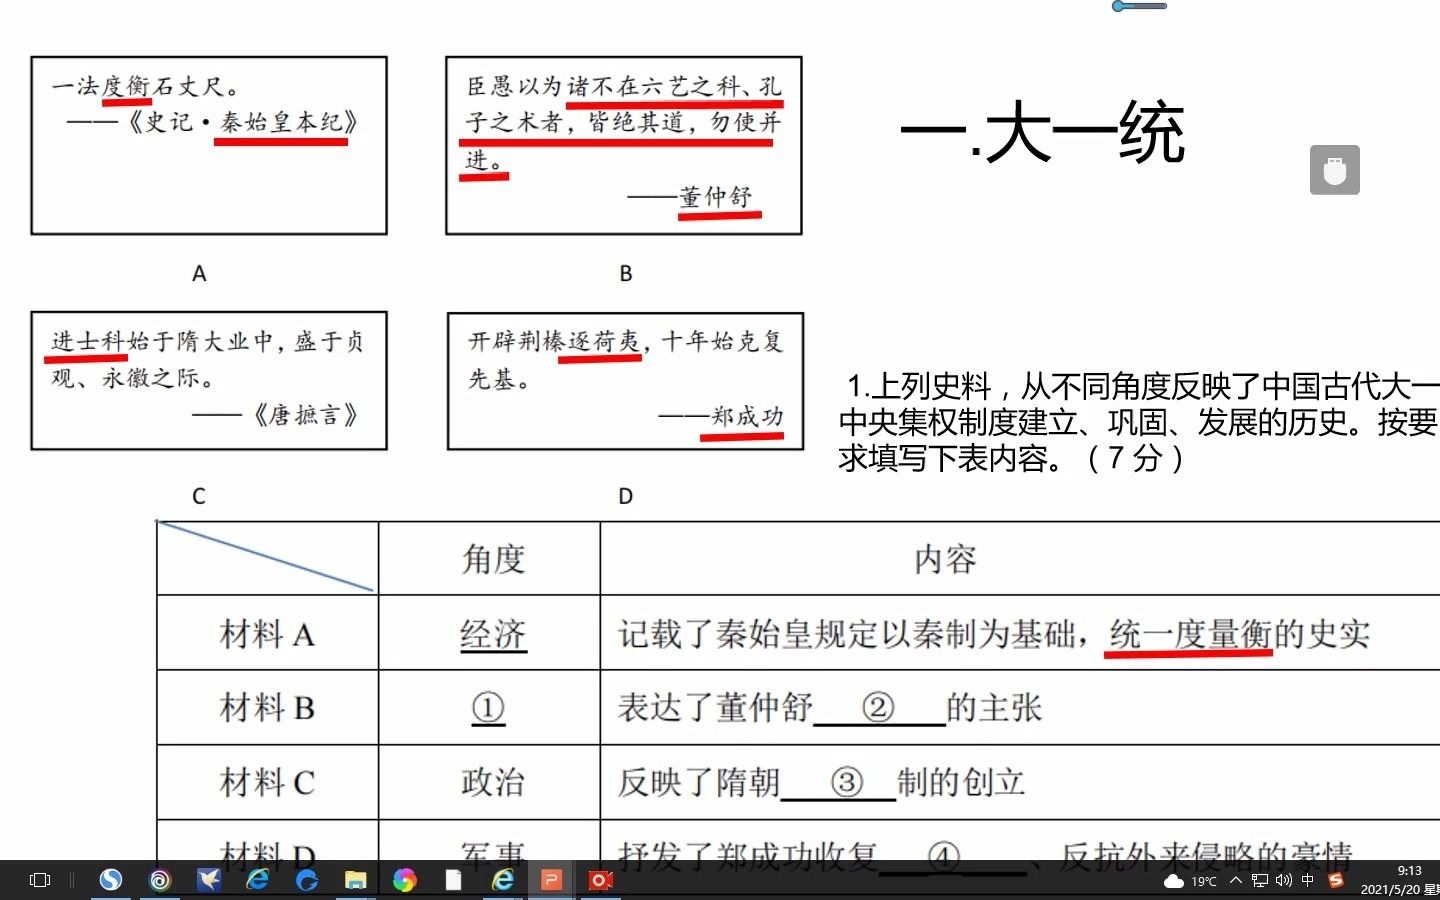Viewport: 1440px width, 900px height.
Task: Click the 材料 C row label
Action: [x=267, y=782]
